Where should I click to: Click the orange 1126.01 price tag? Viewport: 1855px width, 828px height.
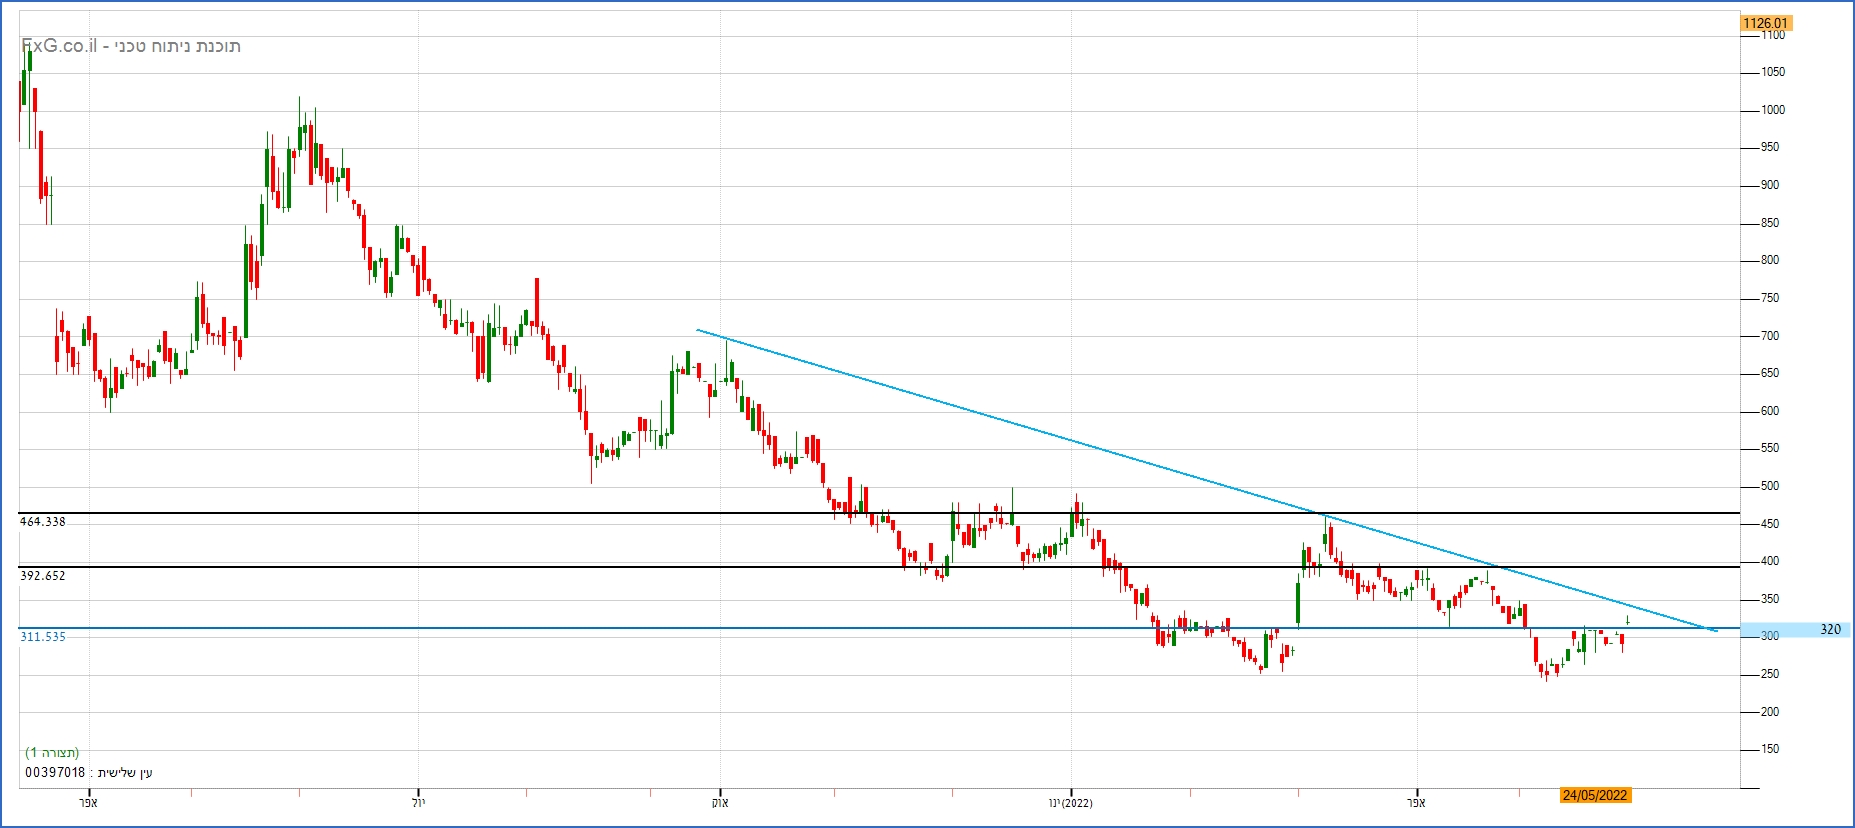coord(1765,23)
